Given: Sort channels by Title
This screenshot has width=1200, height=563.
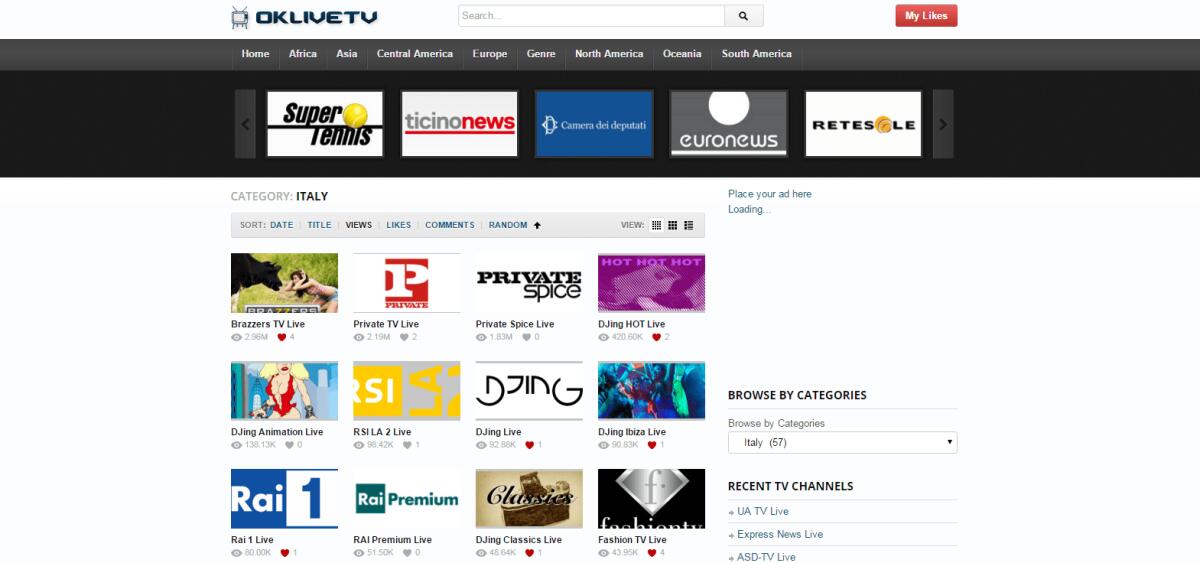Looking at the screenshot, I should click(x=319, y=225).
